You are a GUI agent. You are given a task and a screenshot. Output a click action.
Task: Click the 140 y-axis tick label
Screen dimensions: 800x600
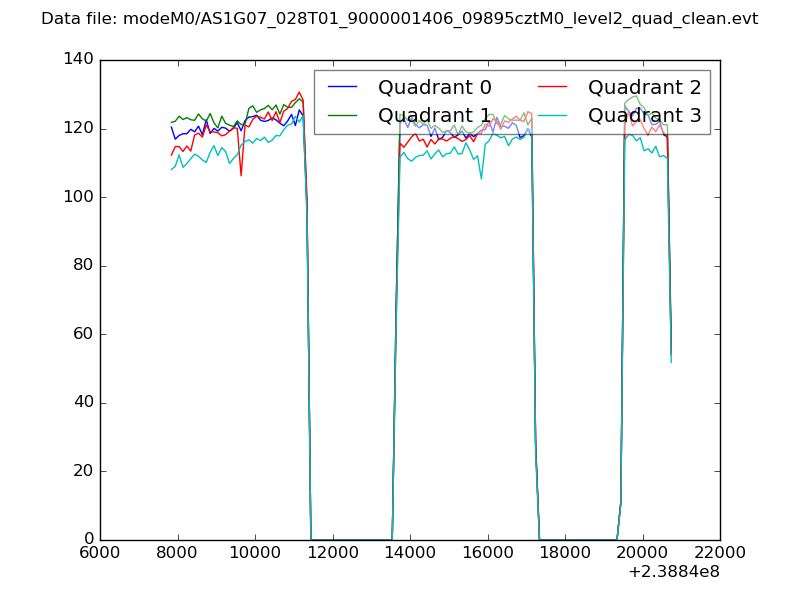[80, 60]
